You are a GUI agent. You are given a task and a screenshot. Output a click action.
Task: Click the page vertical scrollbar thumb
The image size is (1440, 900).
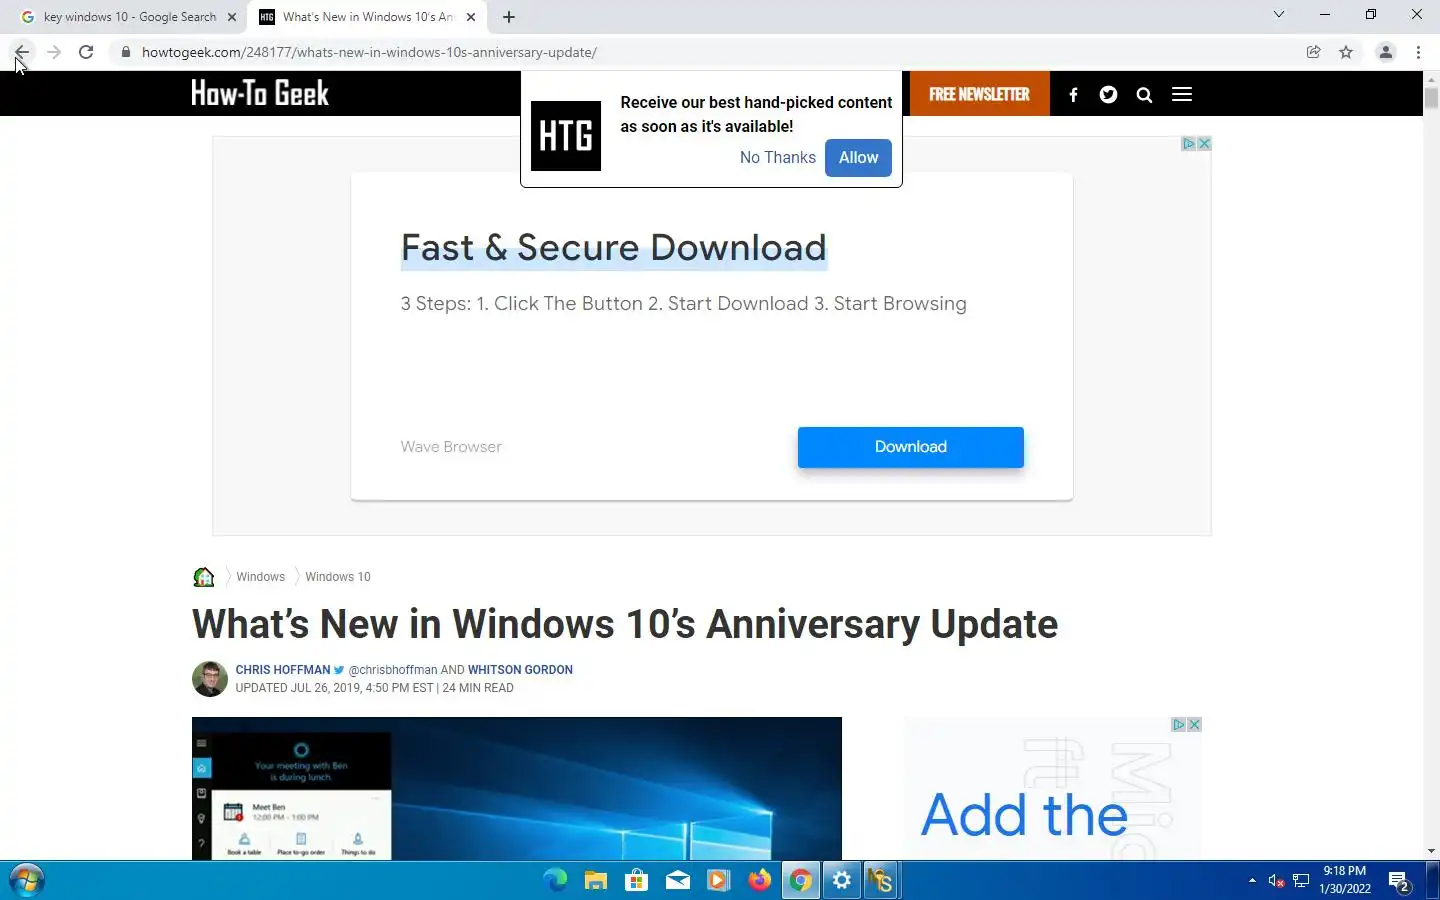1431,98
